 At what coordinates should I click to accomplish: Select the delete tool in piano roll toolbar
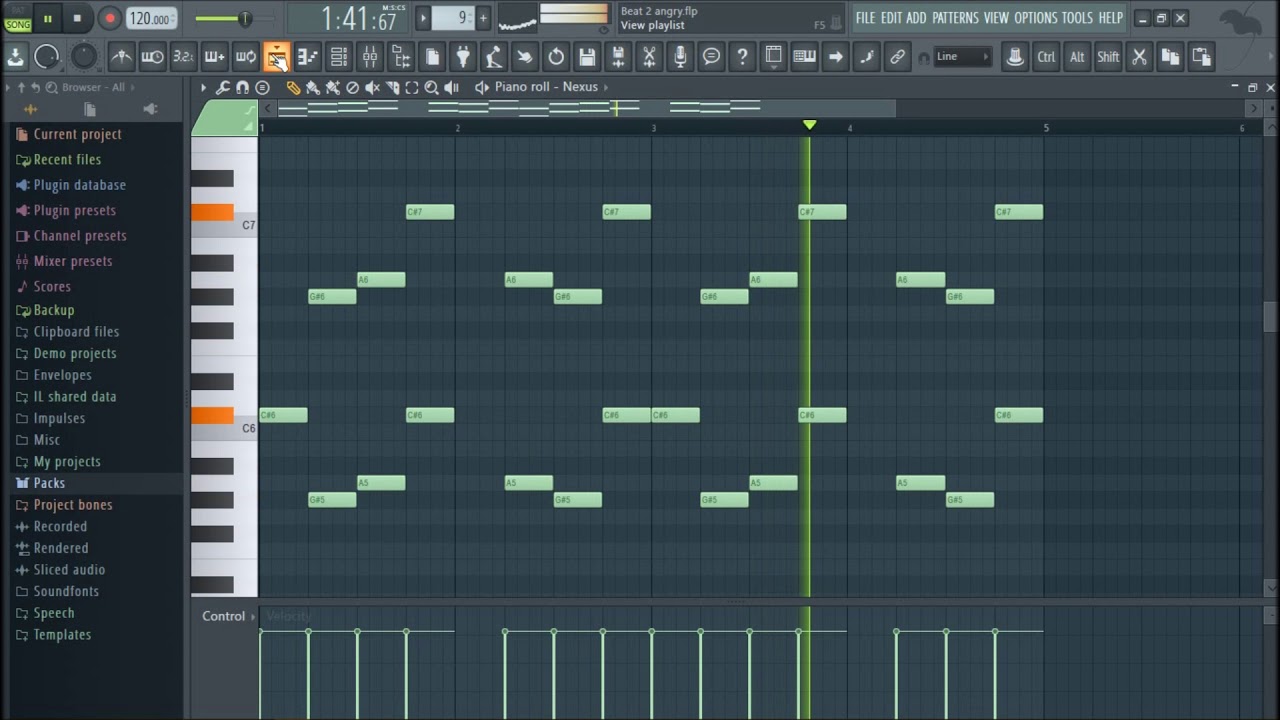pyautogui.click(x=352, y=88)
